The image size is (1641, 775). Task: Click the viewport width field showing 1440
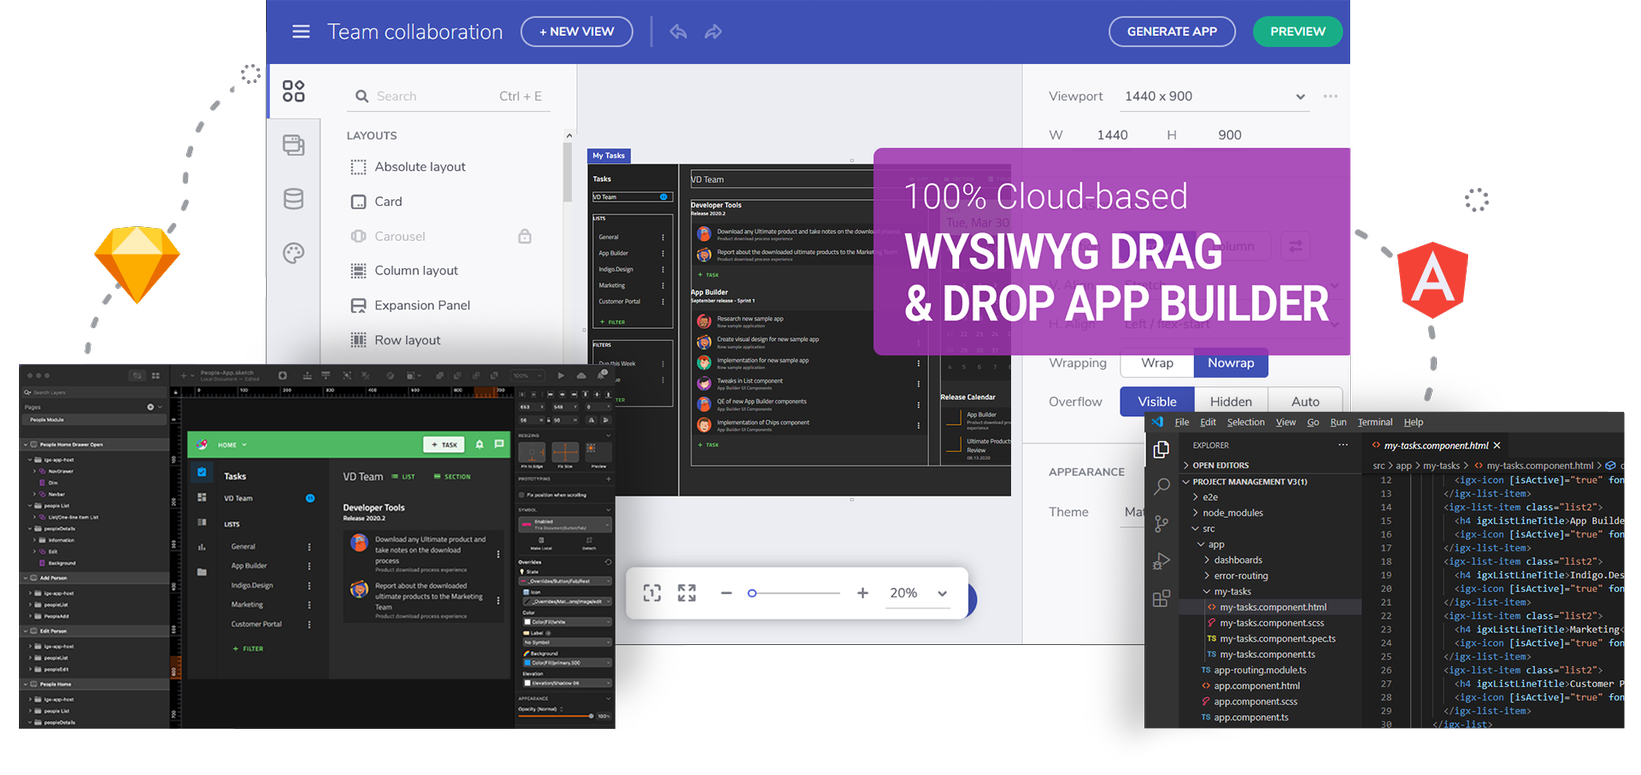[x=1112, y=135]
